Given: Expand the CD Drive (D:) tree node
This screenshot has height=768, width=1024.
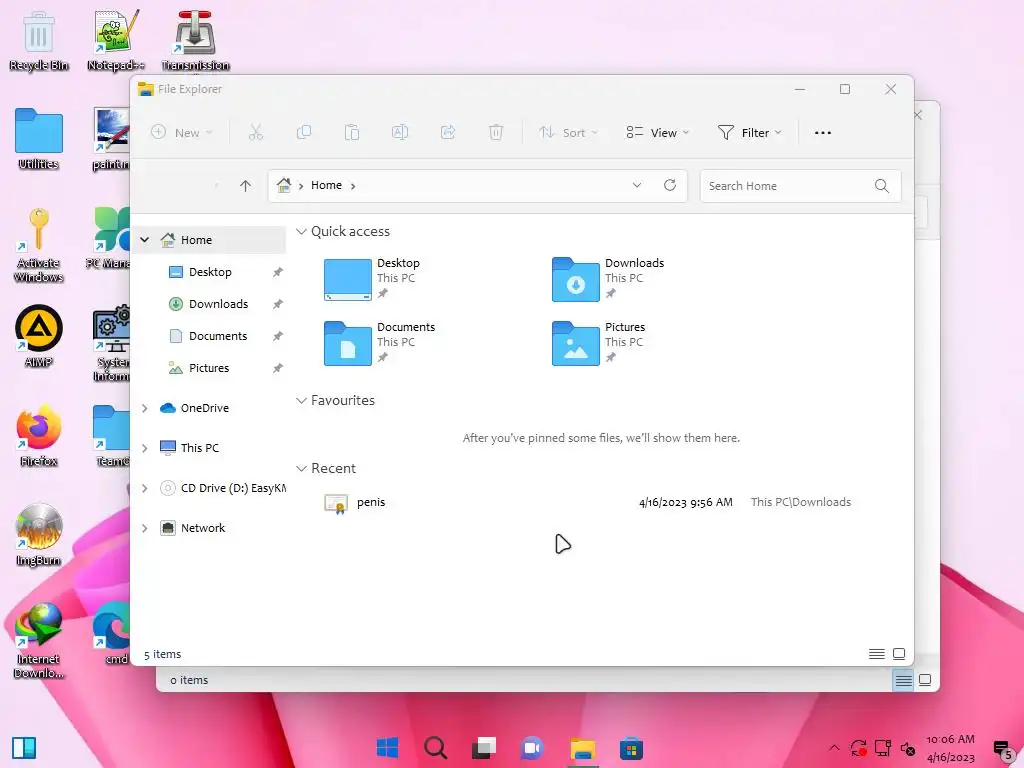Looking at the screenshot, I should point(144,488).
